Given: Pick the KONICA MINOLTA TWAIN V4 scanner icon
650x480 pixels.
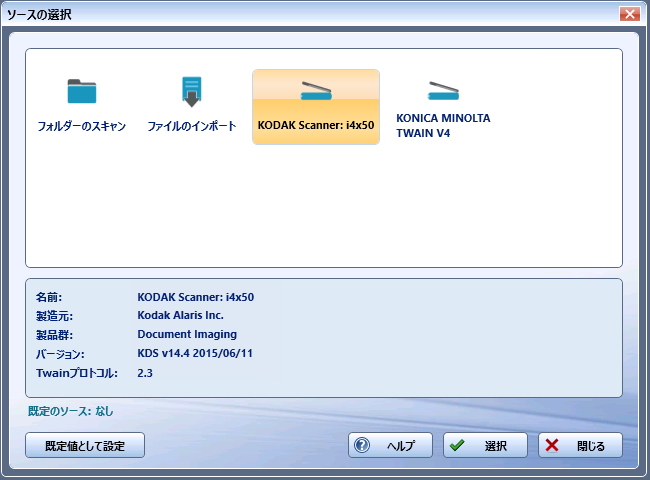Looking at the screenshot, I should point(443,91).
